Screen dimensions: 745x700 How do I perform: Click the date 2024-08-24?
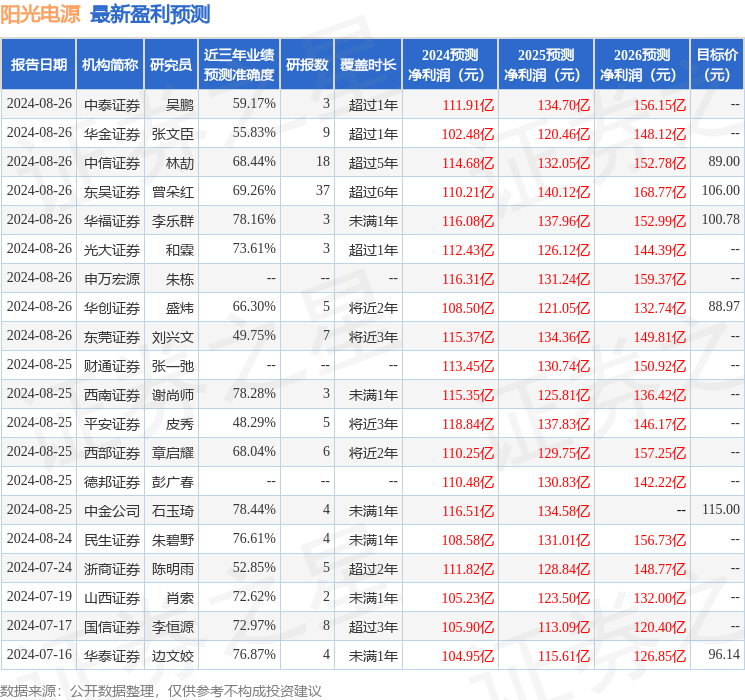(x=39, y=538)
